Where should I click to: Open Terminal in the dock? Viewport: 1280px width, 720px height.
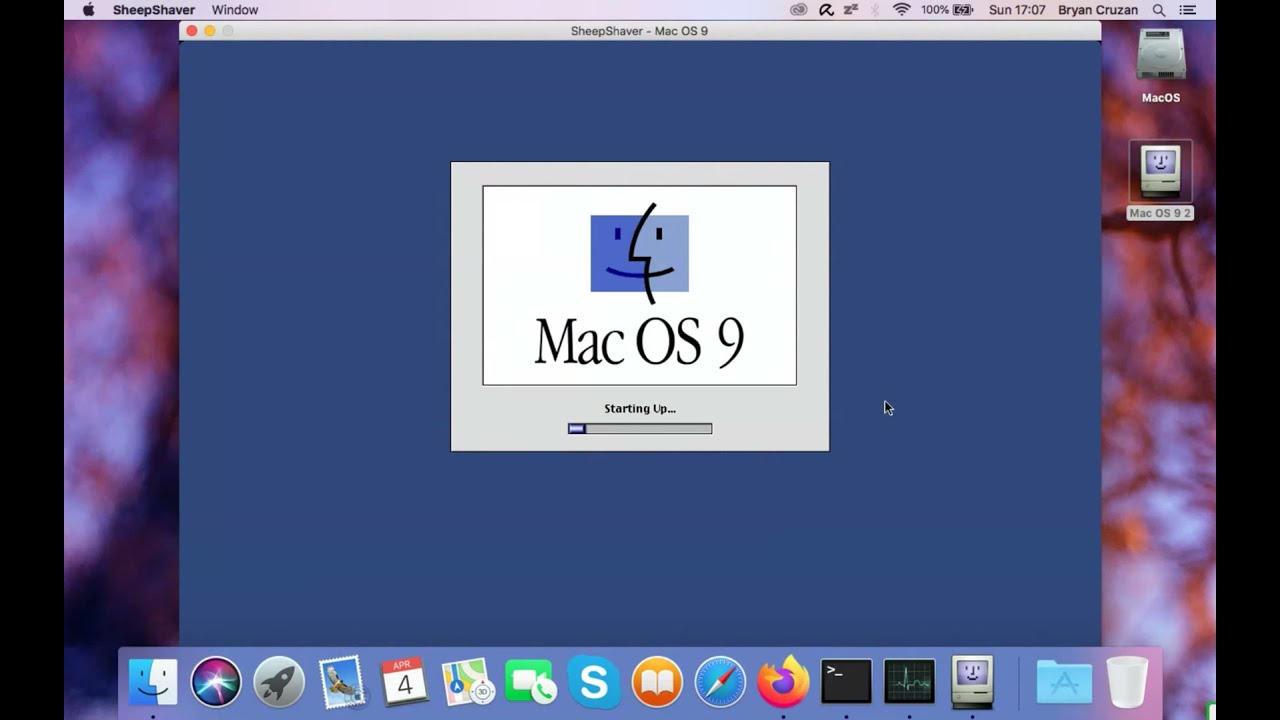click(x=846, y=682)
